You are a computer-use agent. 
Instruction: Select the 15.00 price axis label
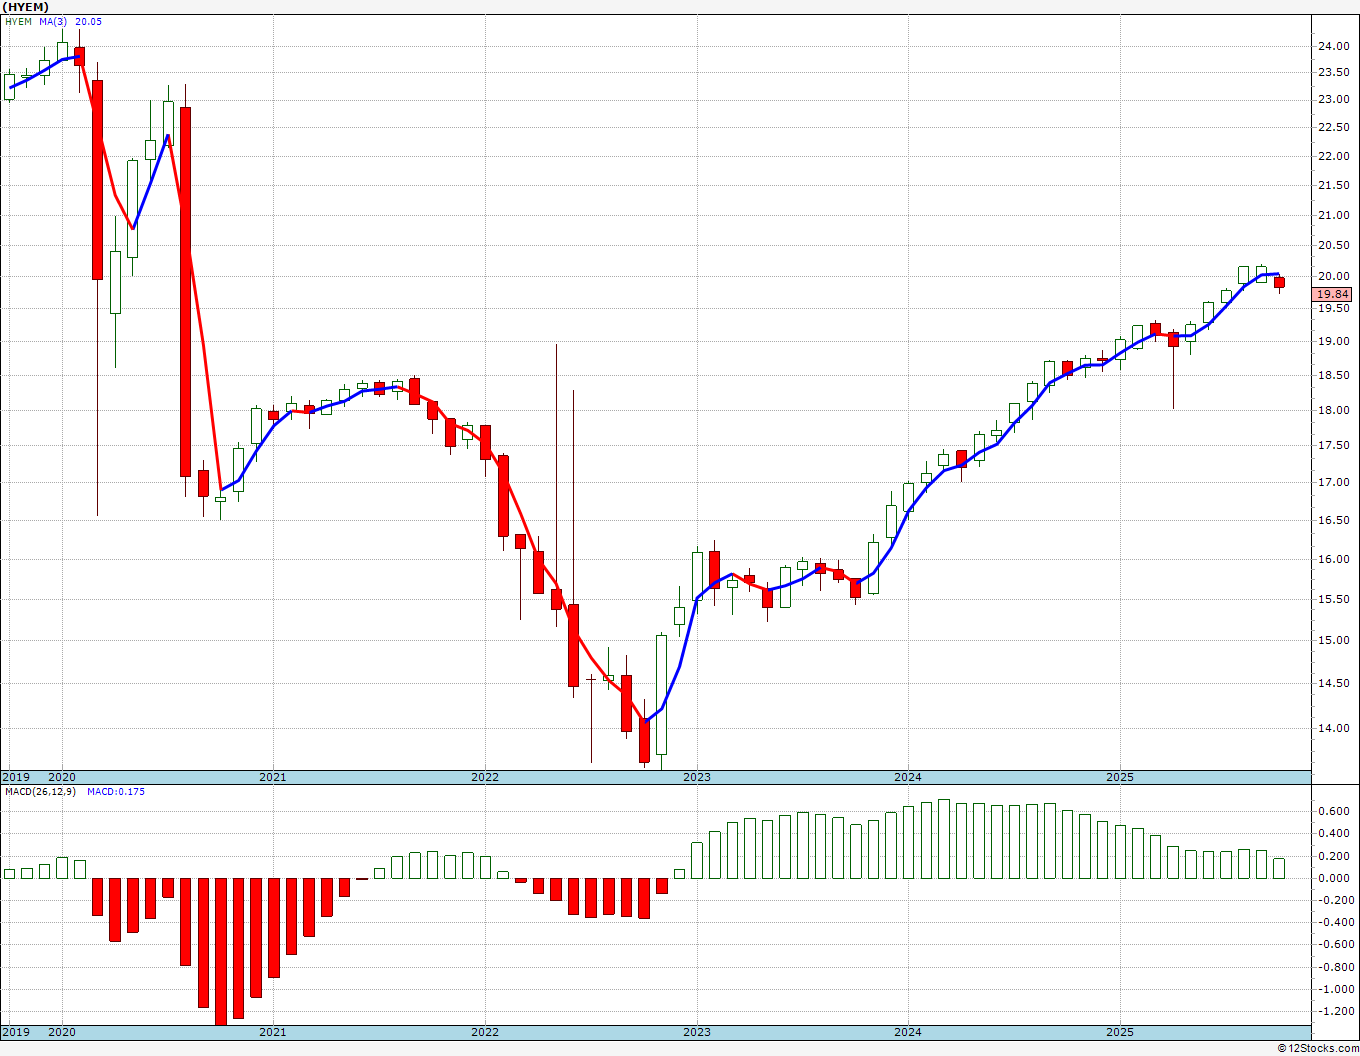pyautogui.click(x=1334, y=640)
